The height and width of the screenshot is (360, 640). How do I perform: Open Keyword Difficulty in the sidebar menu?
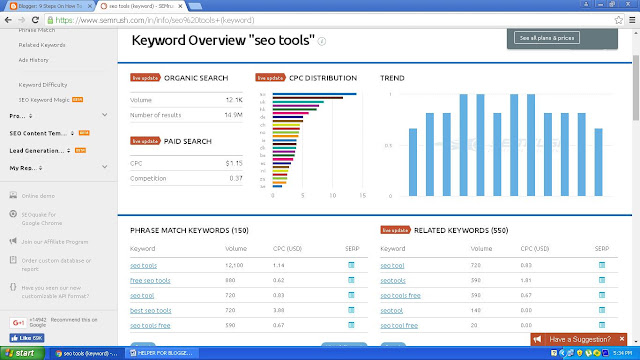(43, 85)
